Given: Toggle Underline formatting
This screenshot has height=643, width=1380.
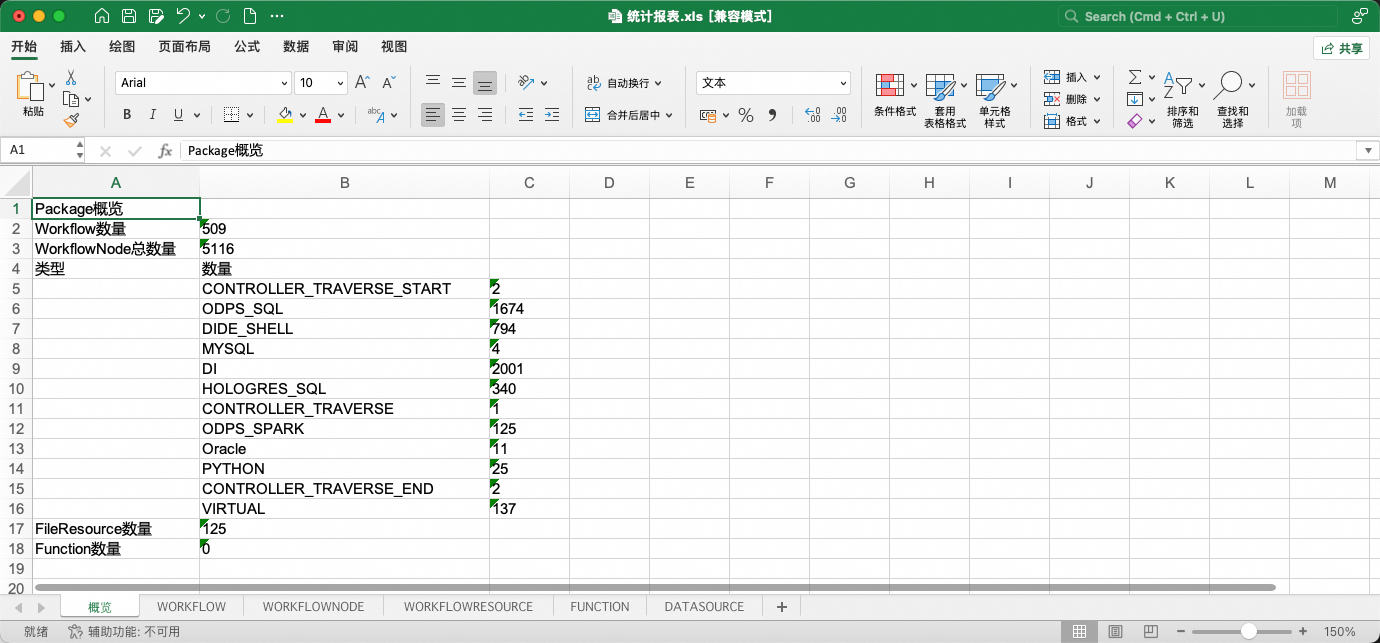Looking at the screenshot, I should coord(179,115).
